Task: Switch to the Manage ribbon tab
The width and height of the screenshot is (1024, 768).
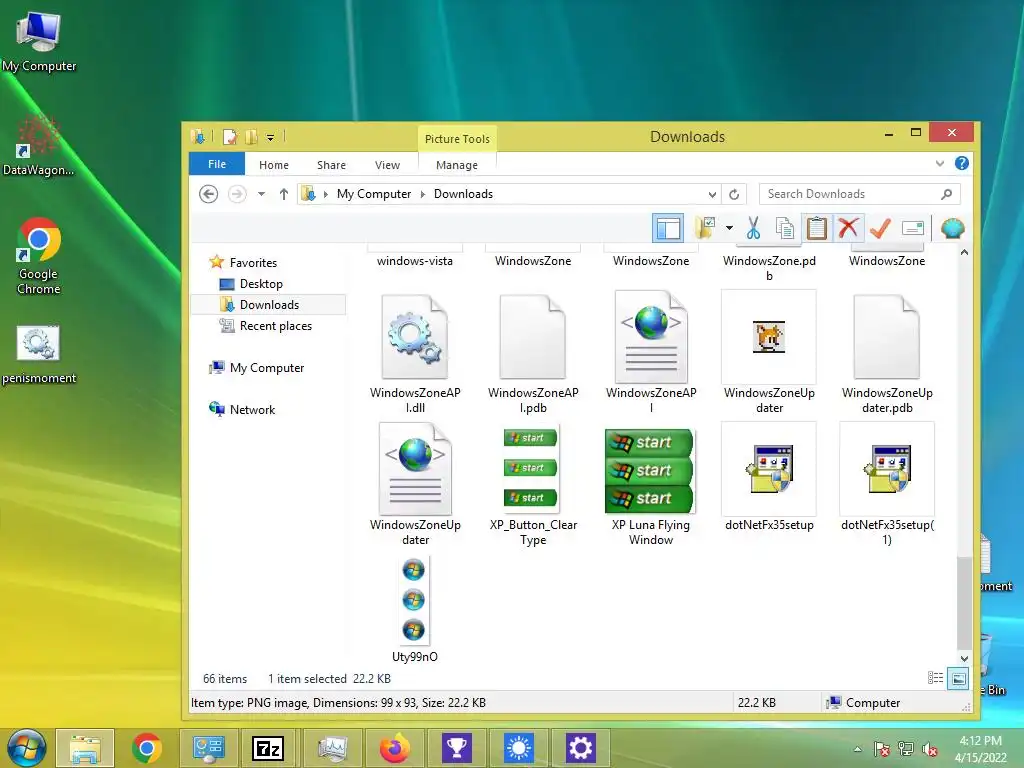Action: coord(456,165)
